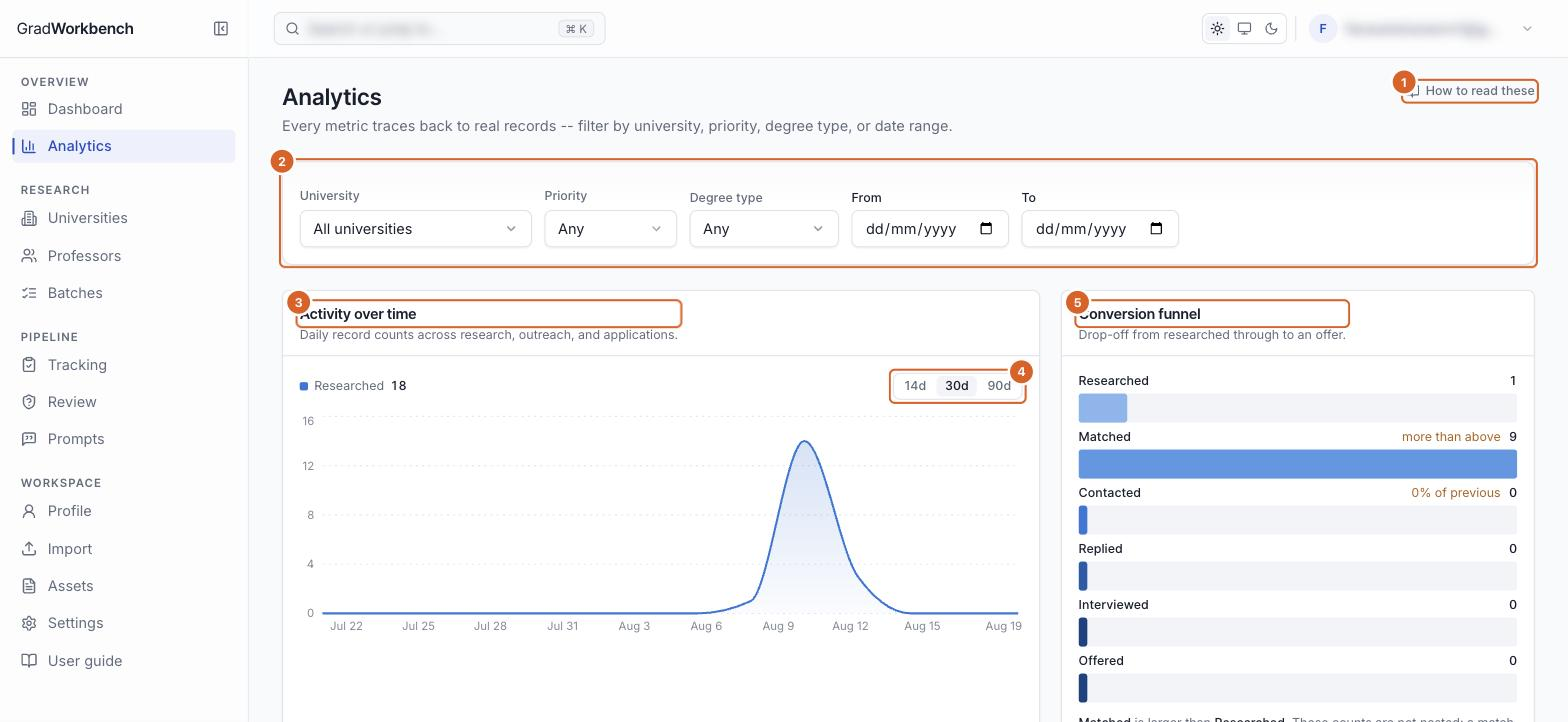Screen dimensions: 1568x722
Task: Switch to dark theme
Action: tap(1271, 29)
